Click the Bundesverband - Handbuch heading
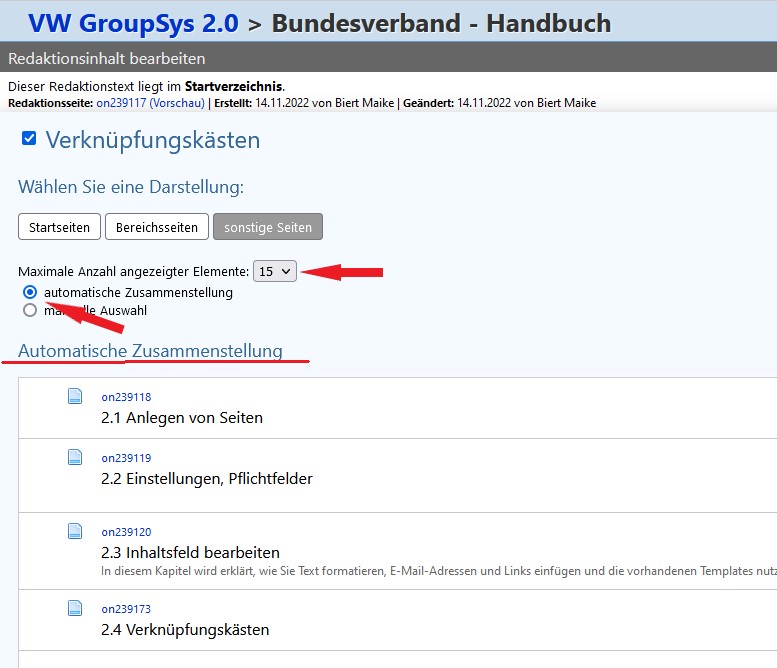This screenshot has width=777, height=668. pos(441,23)
